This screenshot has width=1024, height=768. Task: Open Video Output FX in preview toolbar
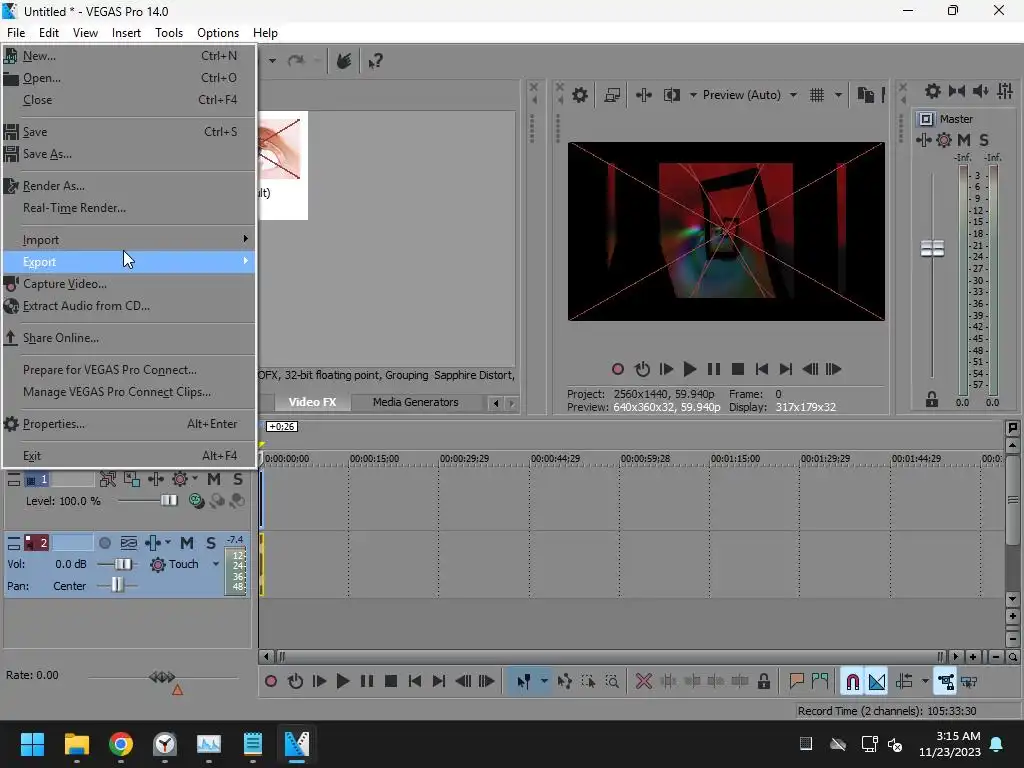643,95
